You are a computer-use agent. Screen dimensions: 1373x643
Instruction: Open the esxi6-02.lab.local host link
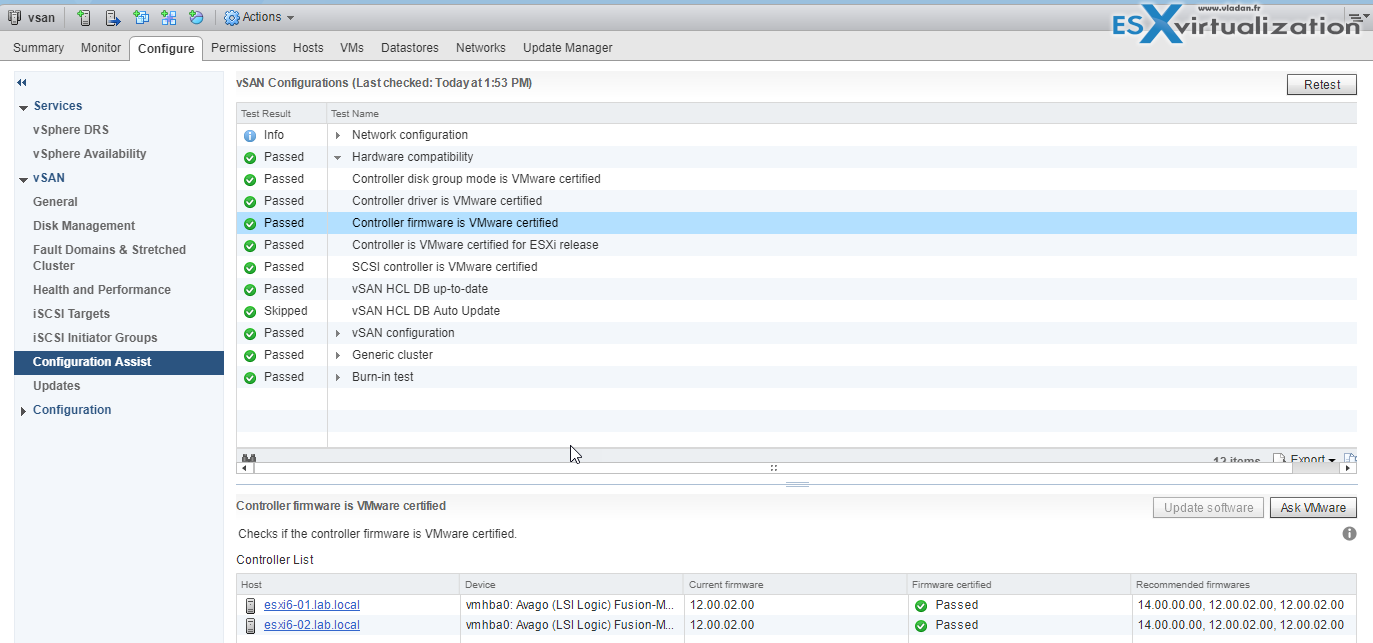tap(312, 625)
